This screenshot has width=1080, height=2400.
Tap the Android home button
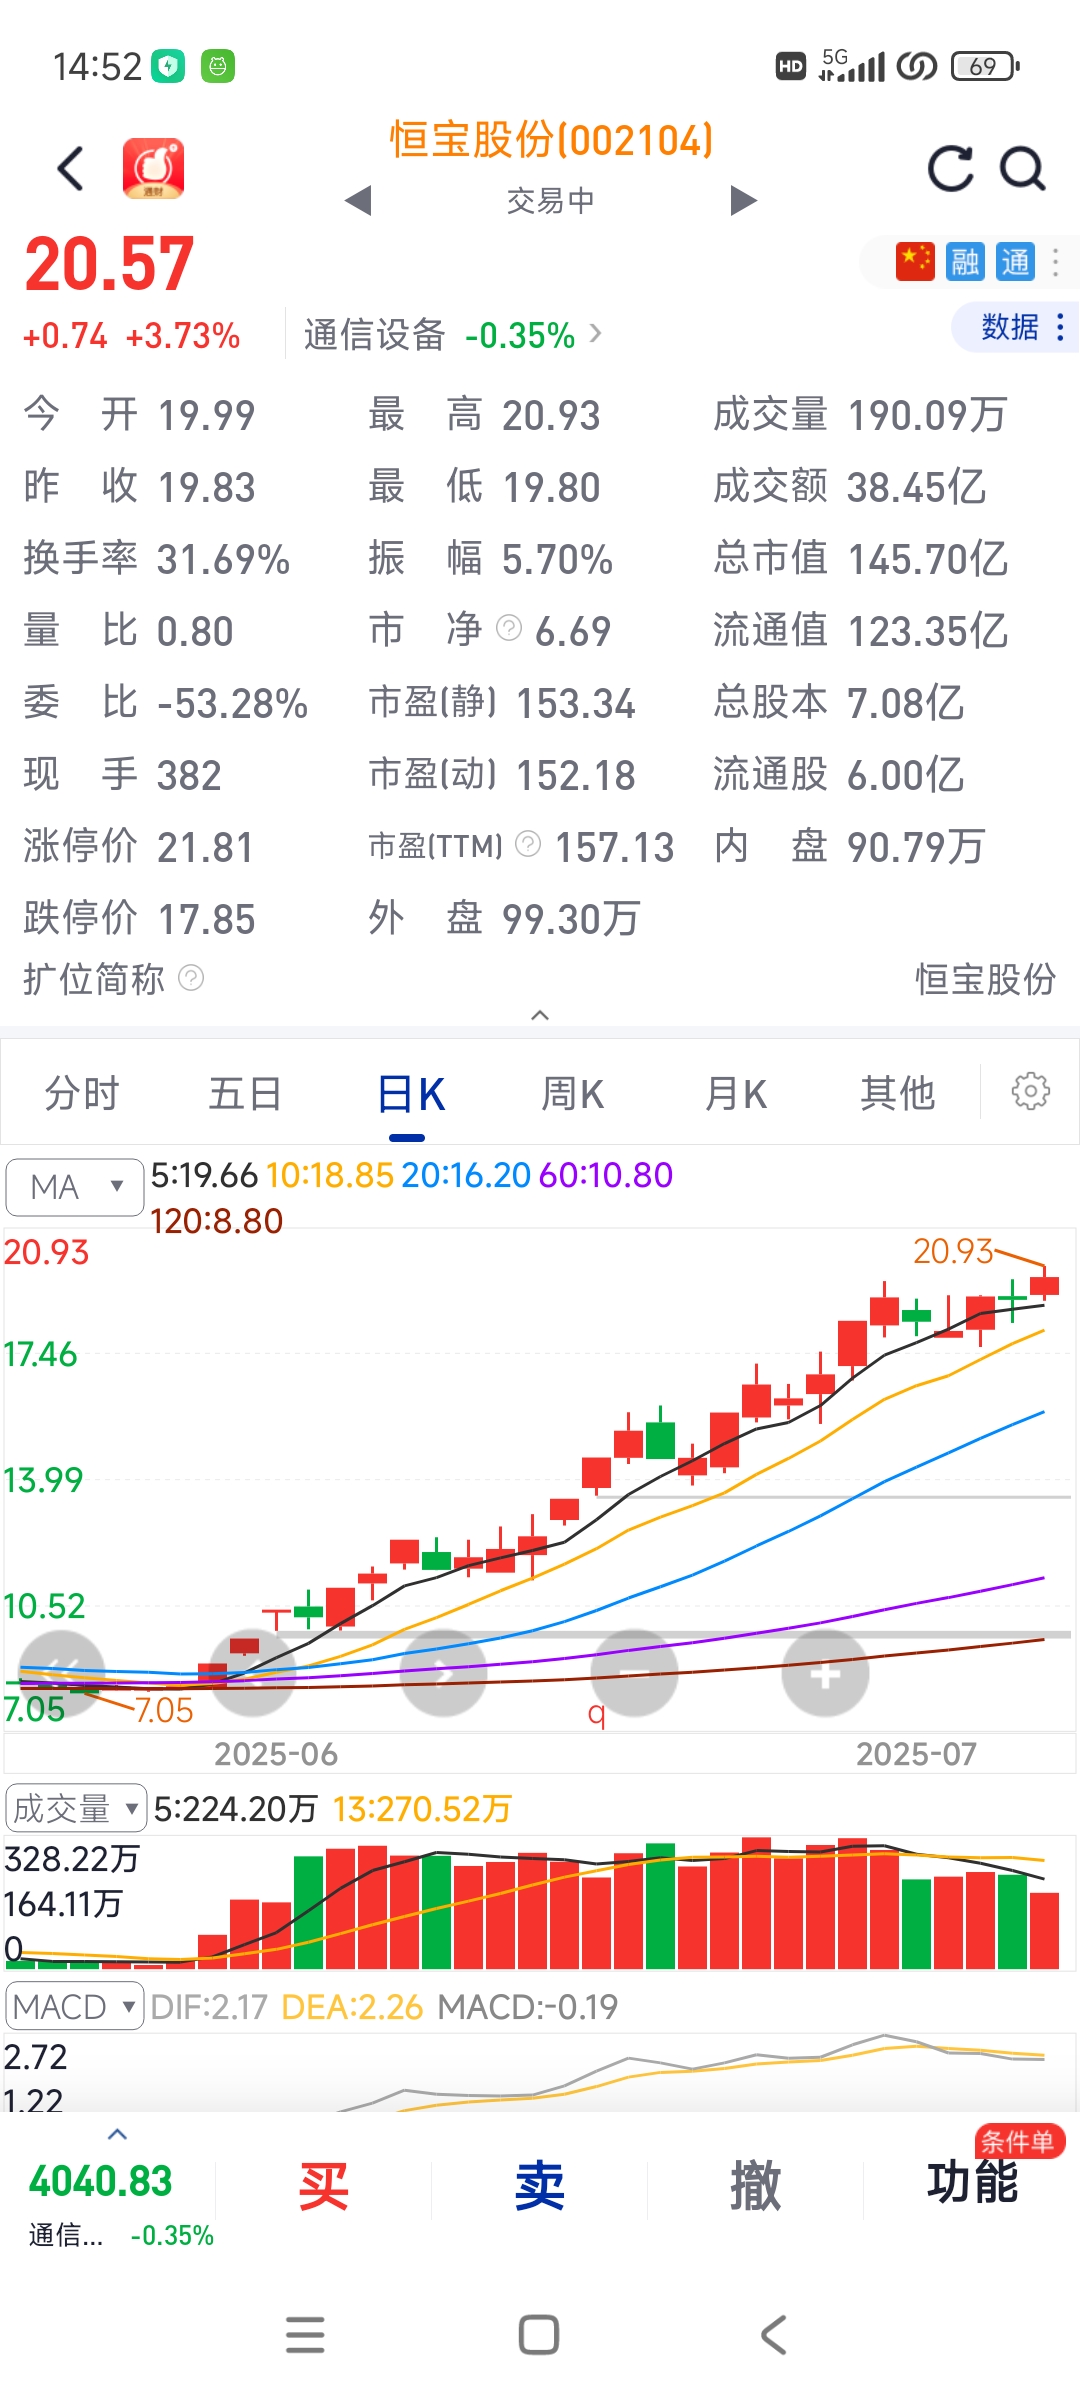[x=539, y=2335]
